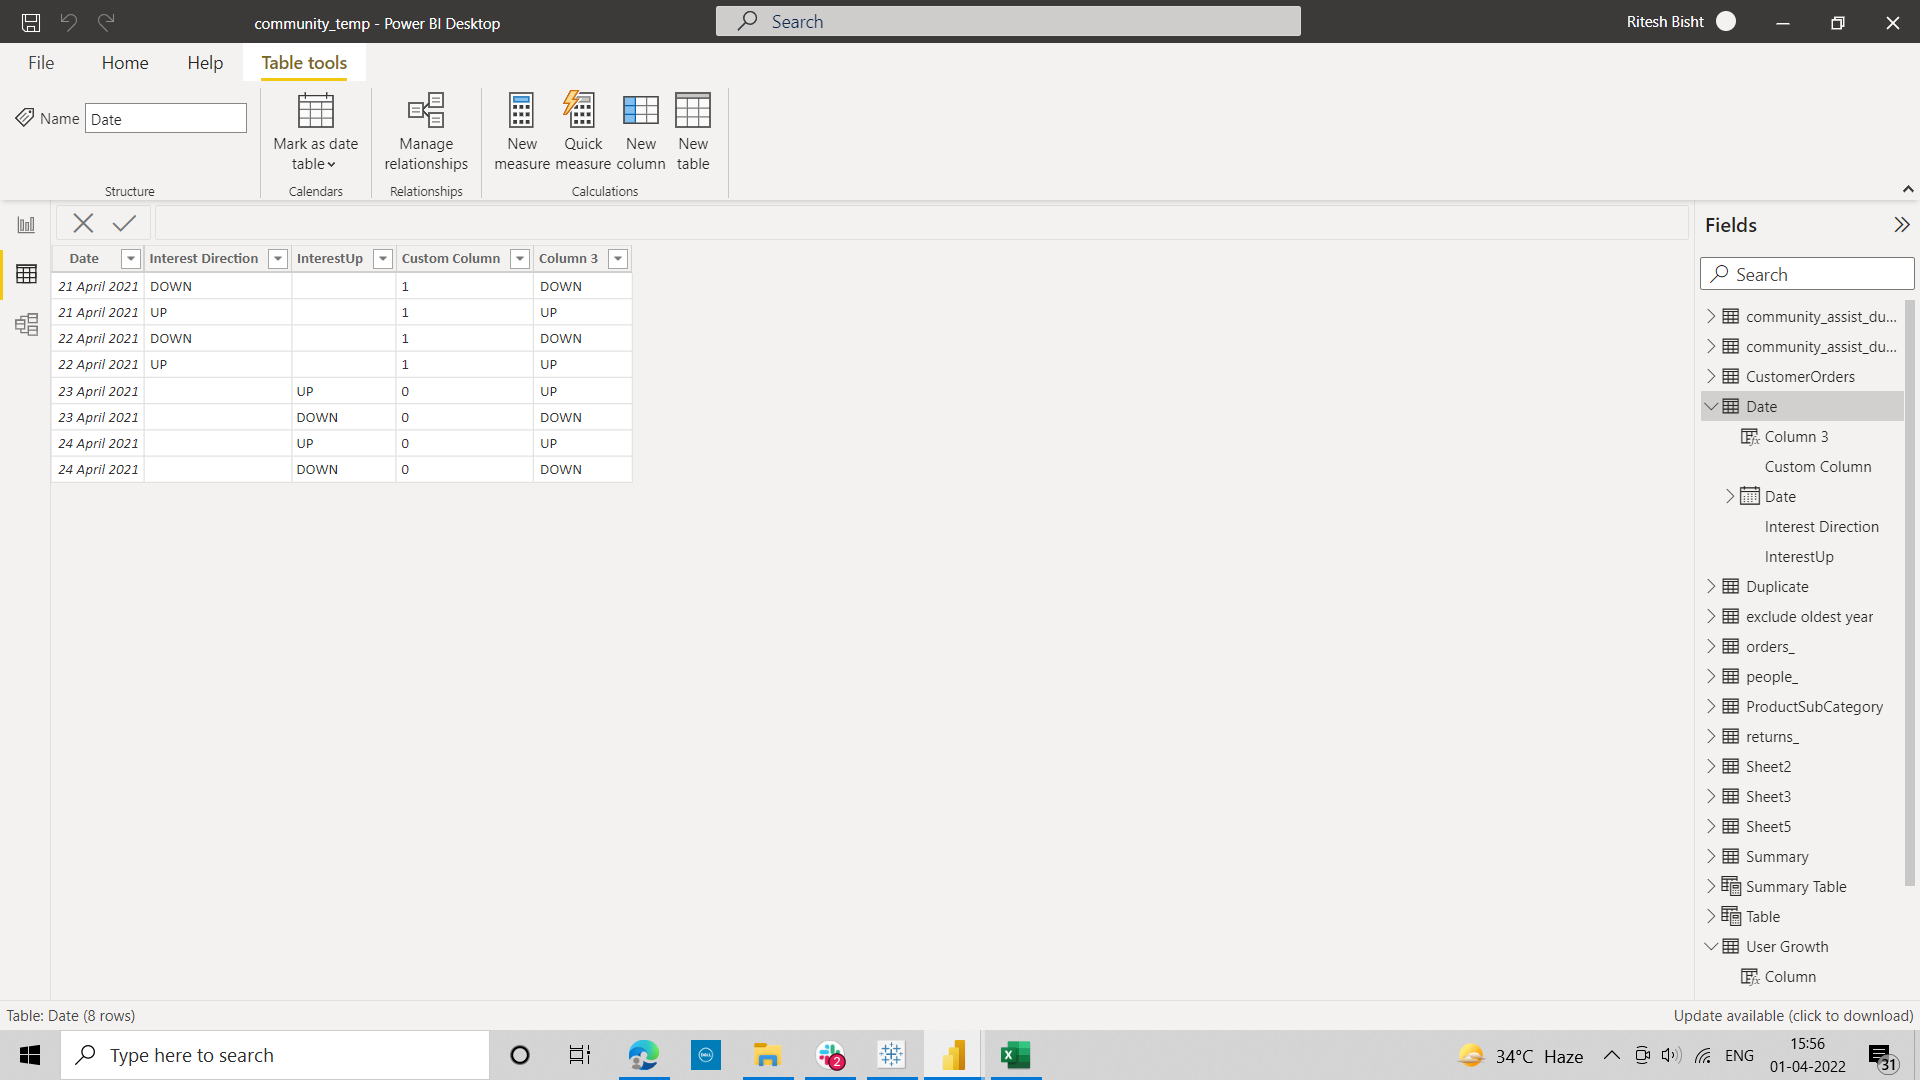The width and height of the screenshot is (1920, 1080).
Task: Select the Interest Direction field
Action: [x=1821, y=527]
